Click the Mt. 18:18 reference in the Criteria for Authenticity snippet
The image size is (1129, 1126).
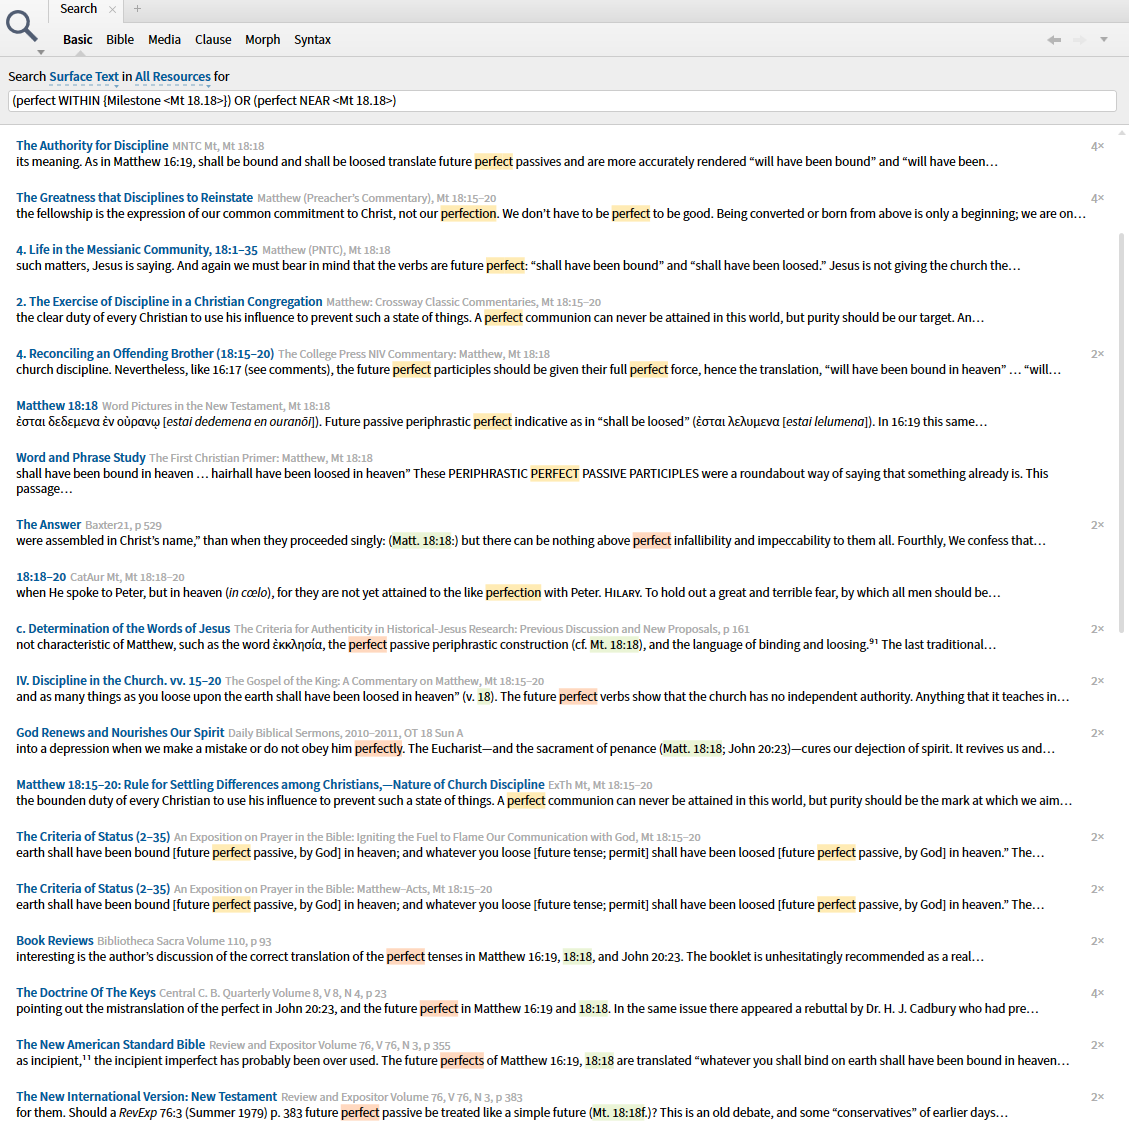click(x=614, y=644)
